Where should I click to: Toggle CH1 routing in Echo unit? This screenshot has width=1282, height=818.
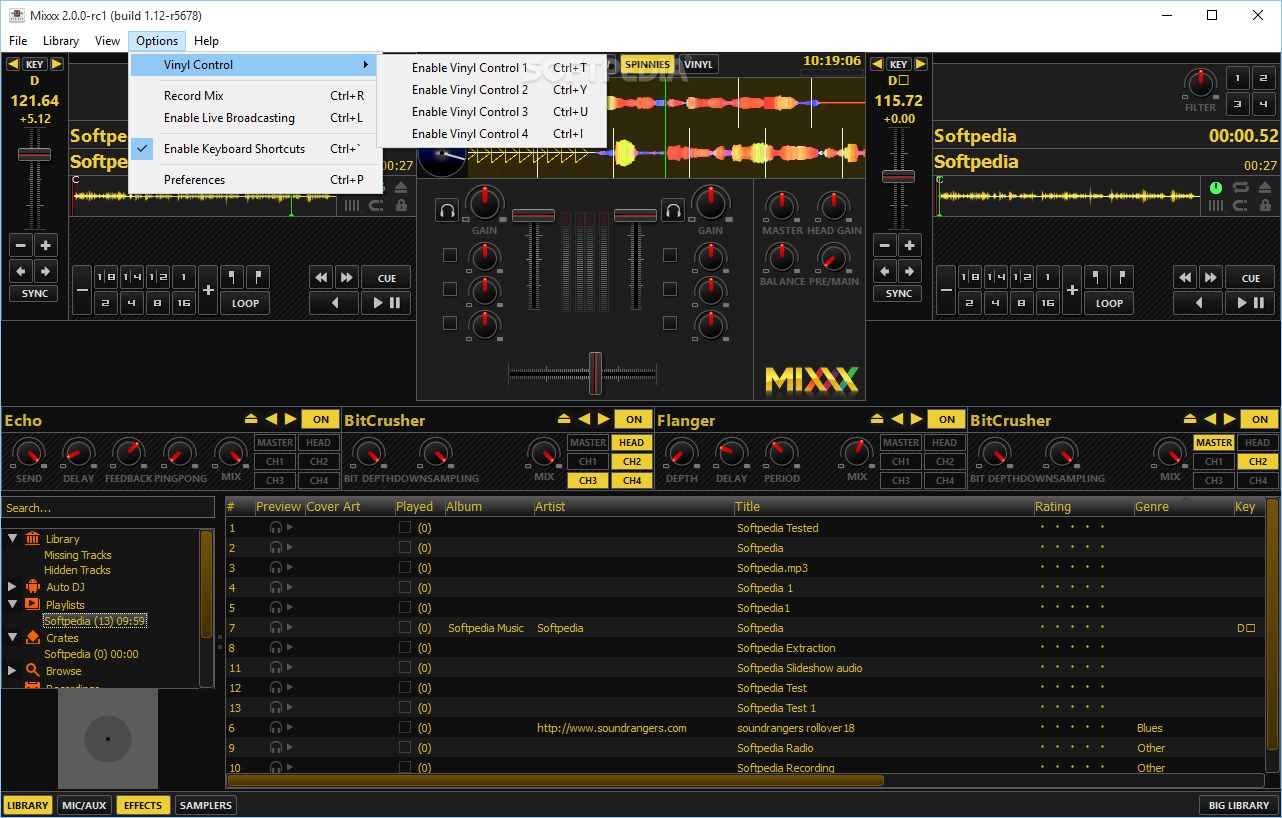275,462
